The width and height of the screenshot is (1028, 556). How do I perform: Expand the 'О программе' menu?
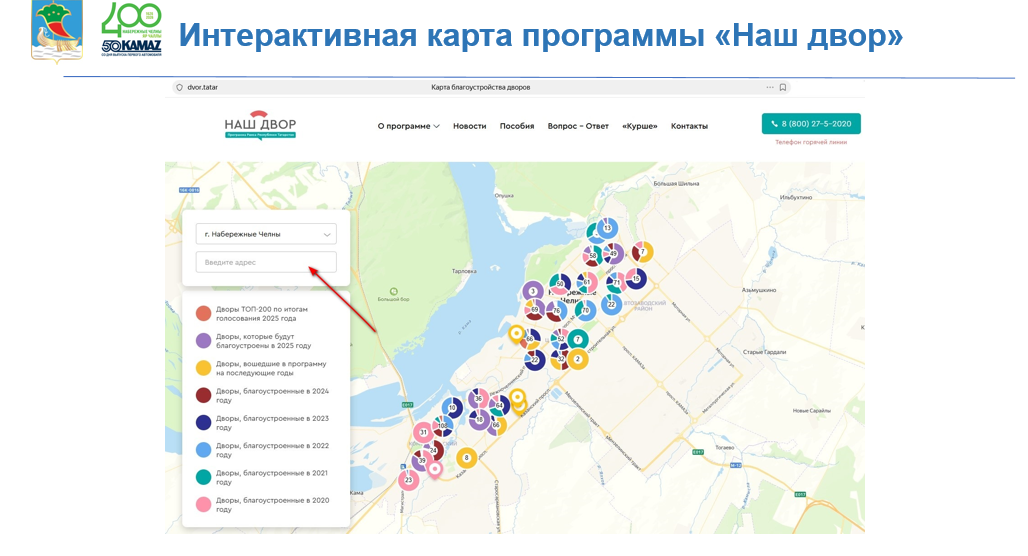408,126
